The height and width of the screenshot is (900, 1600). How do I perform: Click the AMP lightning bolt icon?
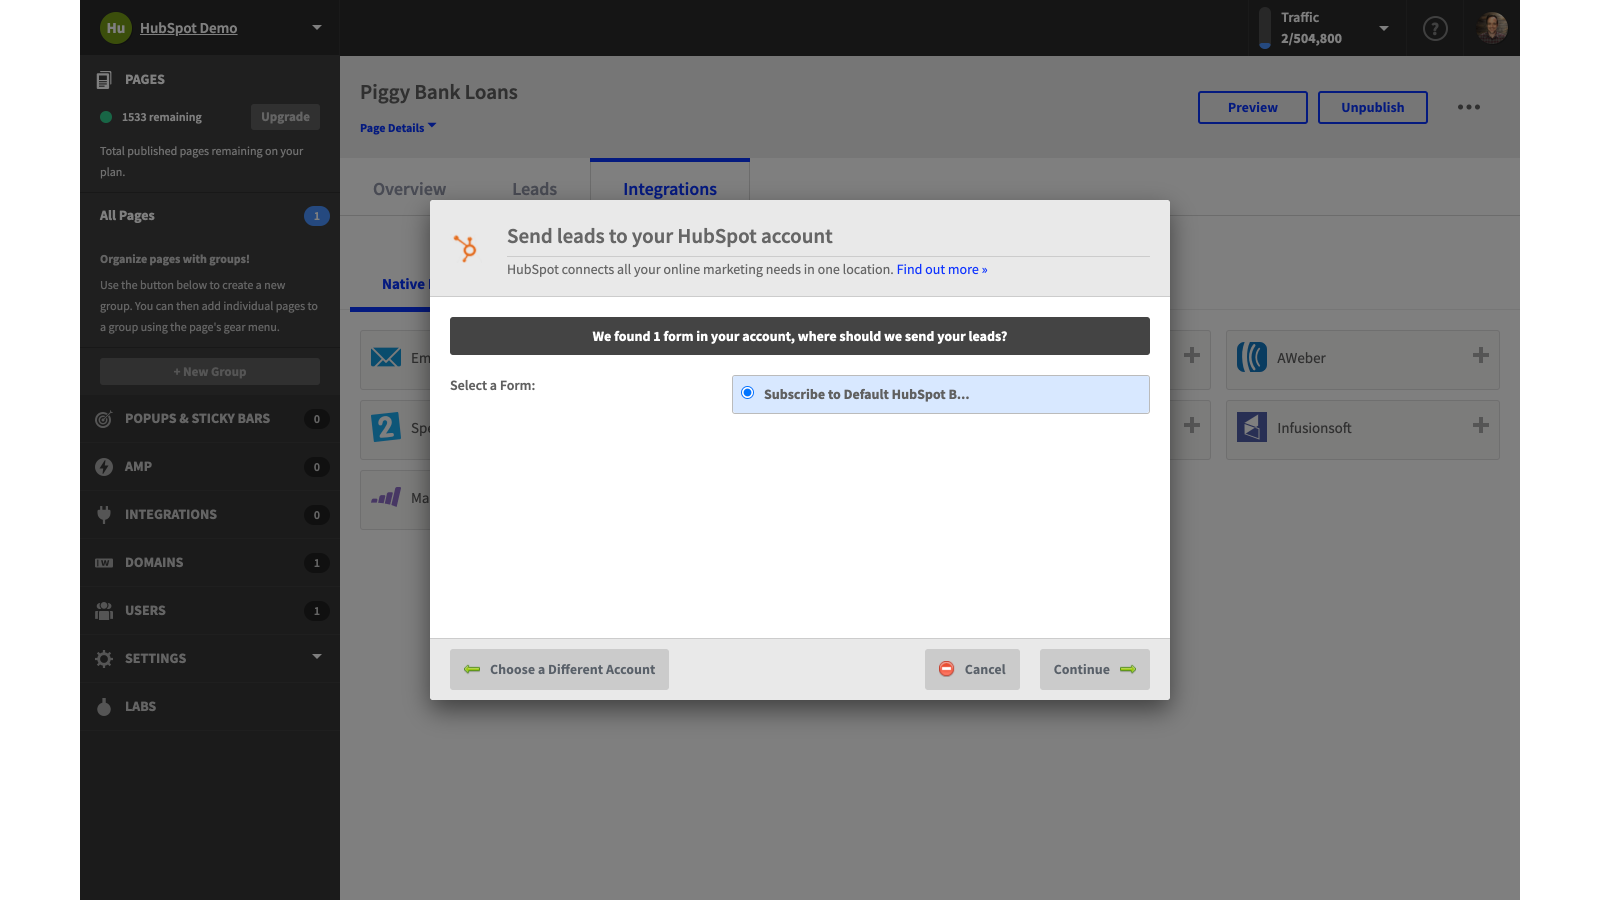104,467
